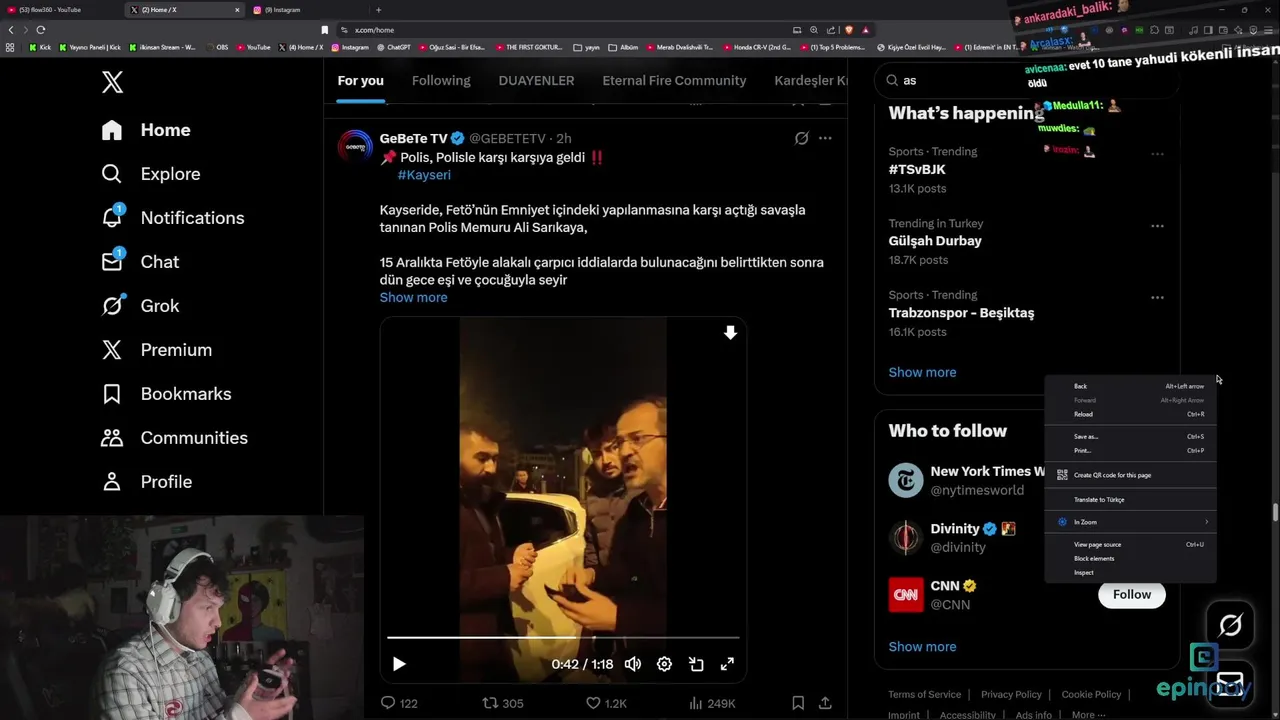Viewport: 1280px width, 720px height.
Task: Expand post text with Show more
Action: tap(413, 298)
